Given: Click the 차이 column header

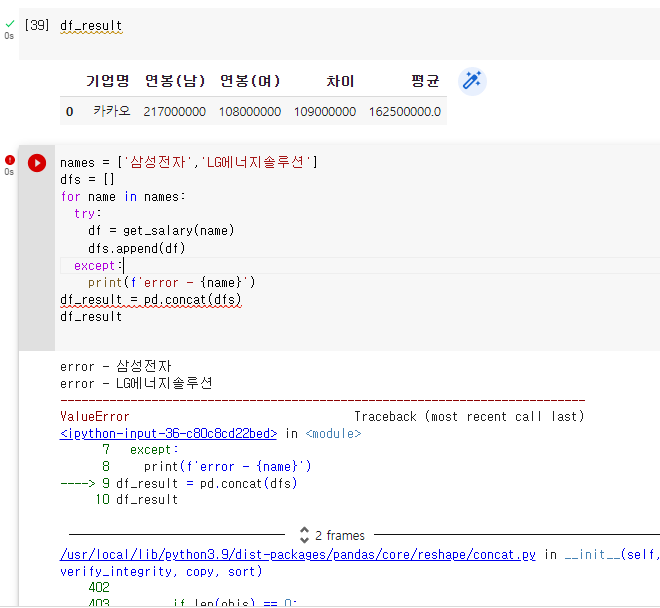Looking at the screenshot, I should (340, 81).
